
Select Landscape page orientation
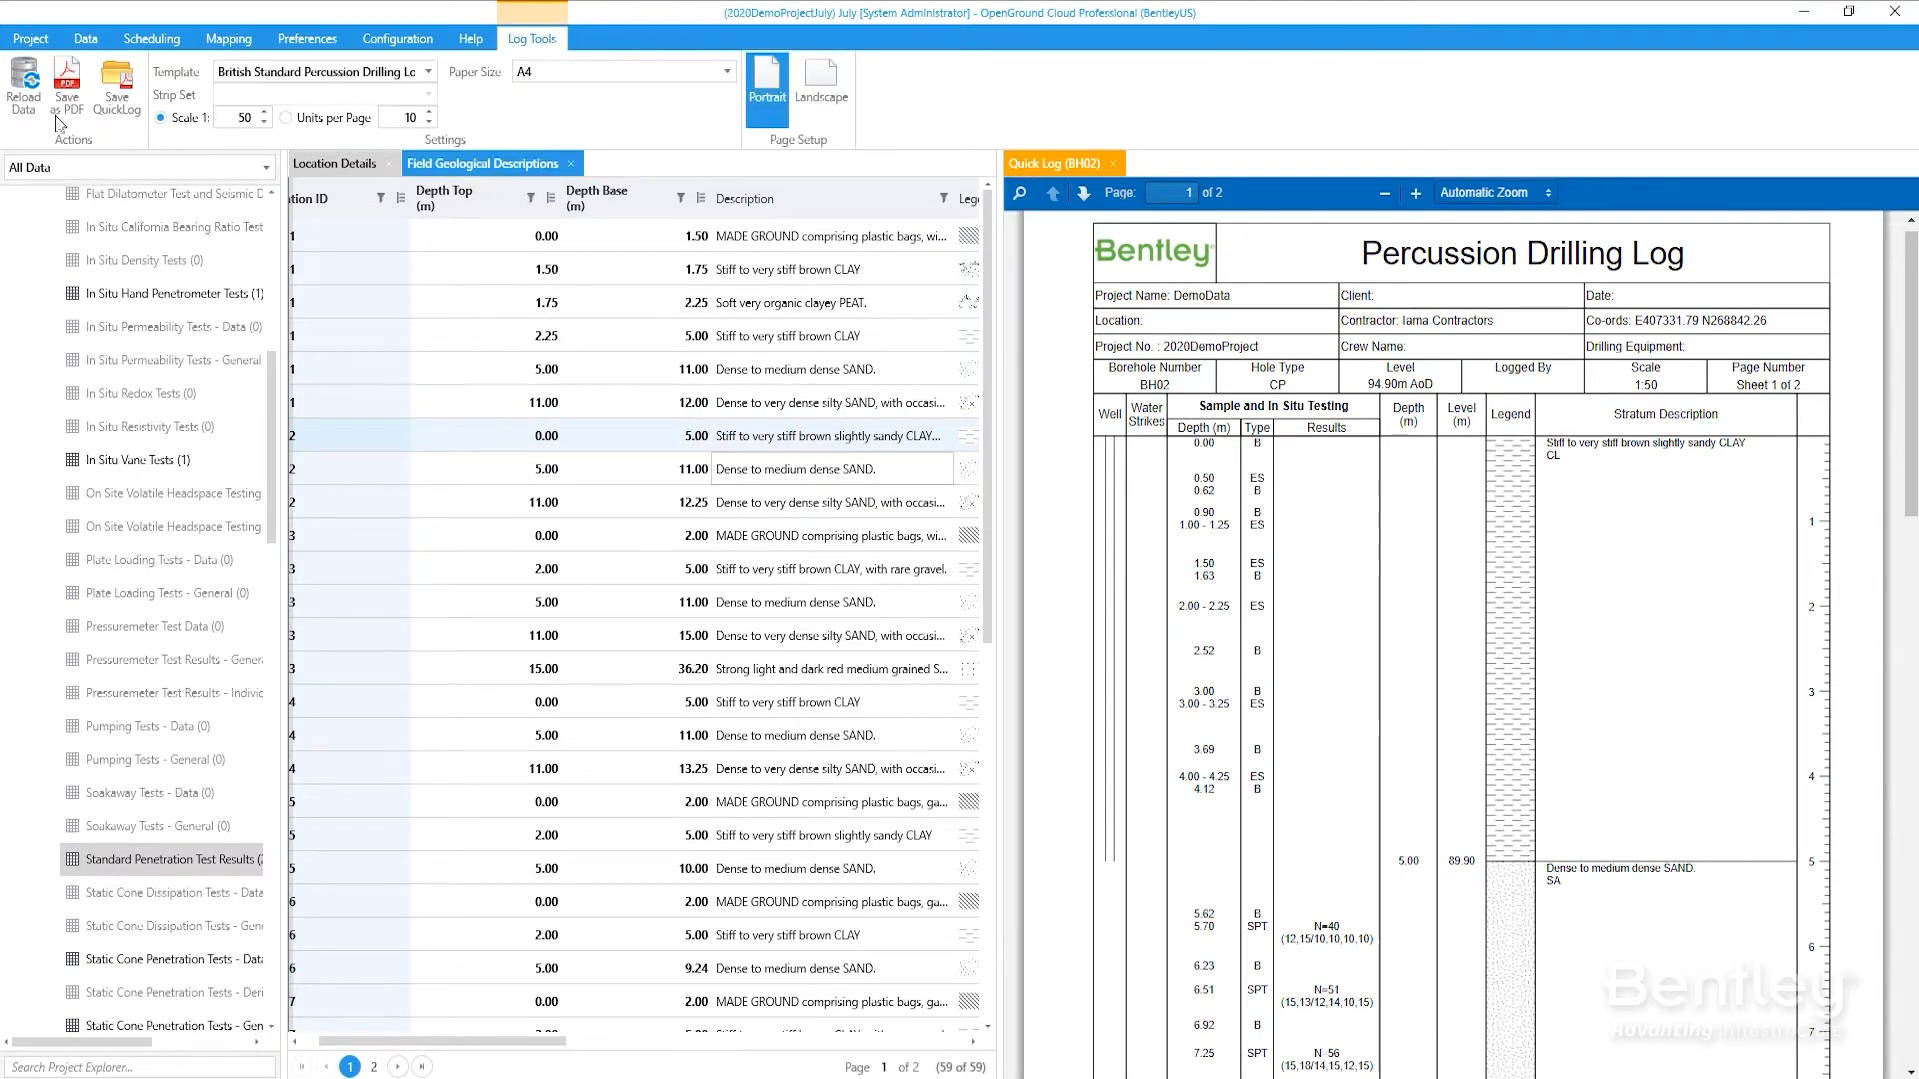[821, 82]
